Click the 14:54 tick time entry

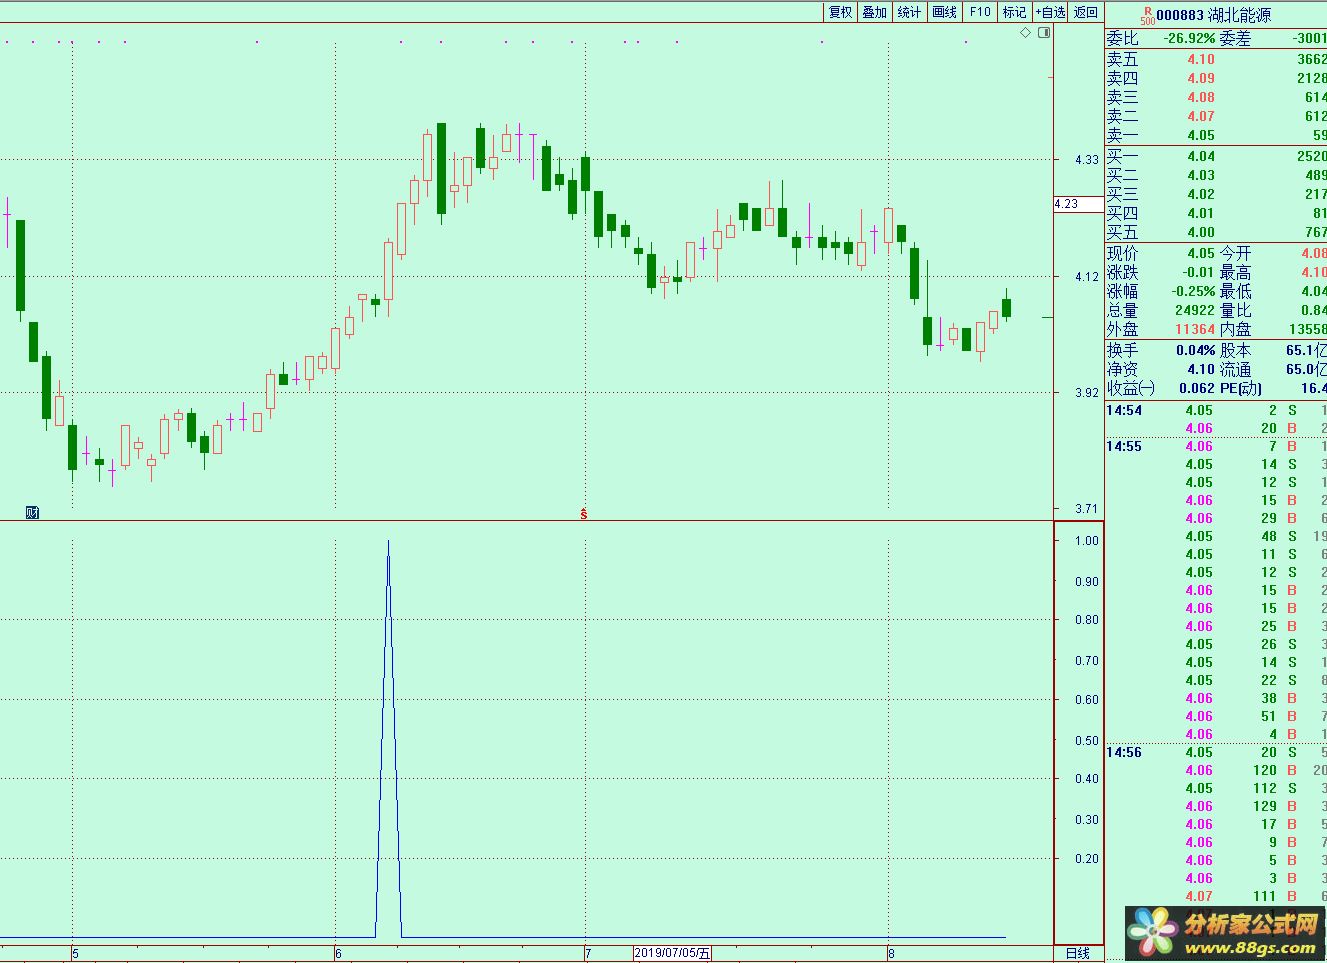coord(1124,410)
